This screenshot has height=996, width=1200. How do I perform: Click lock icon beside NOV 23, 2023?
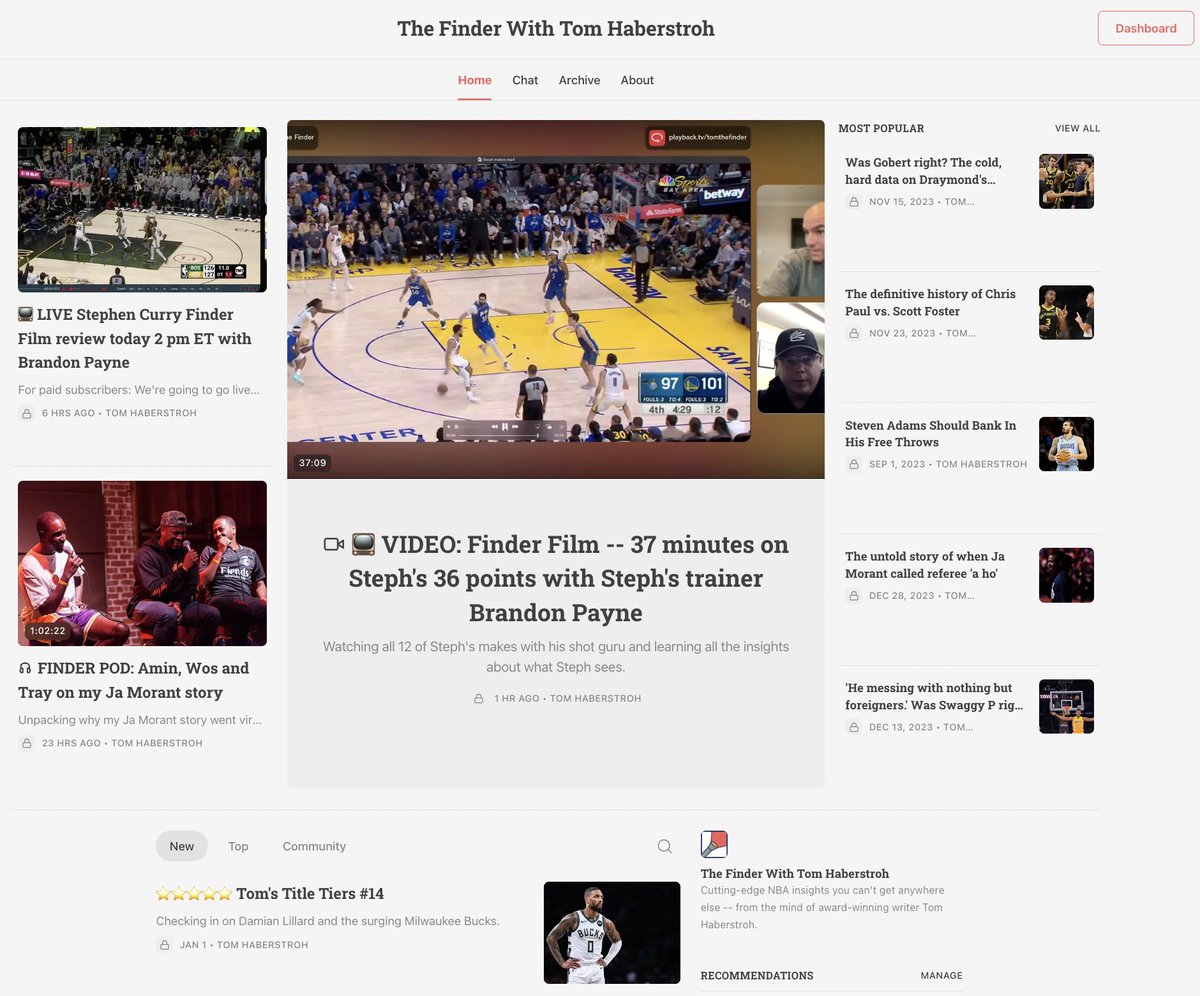click(x=853, y=333)
